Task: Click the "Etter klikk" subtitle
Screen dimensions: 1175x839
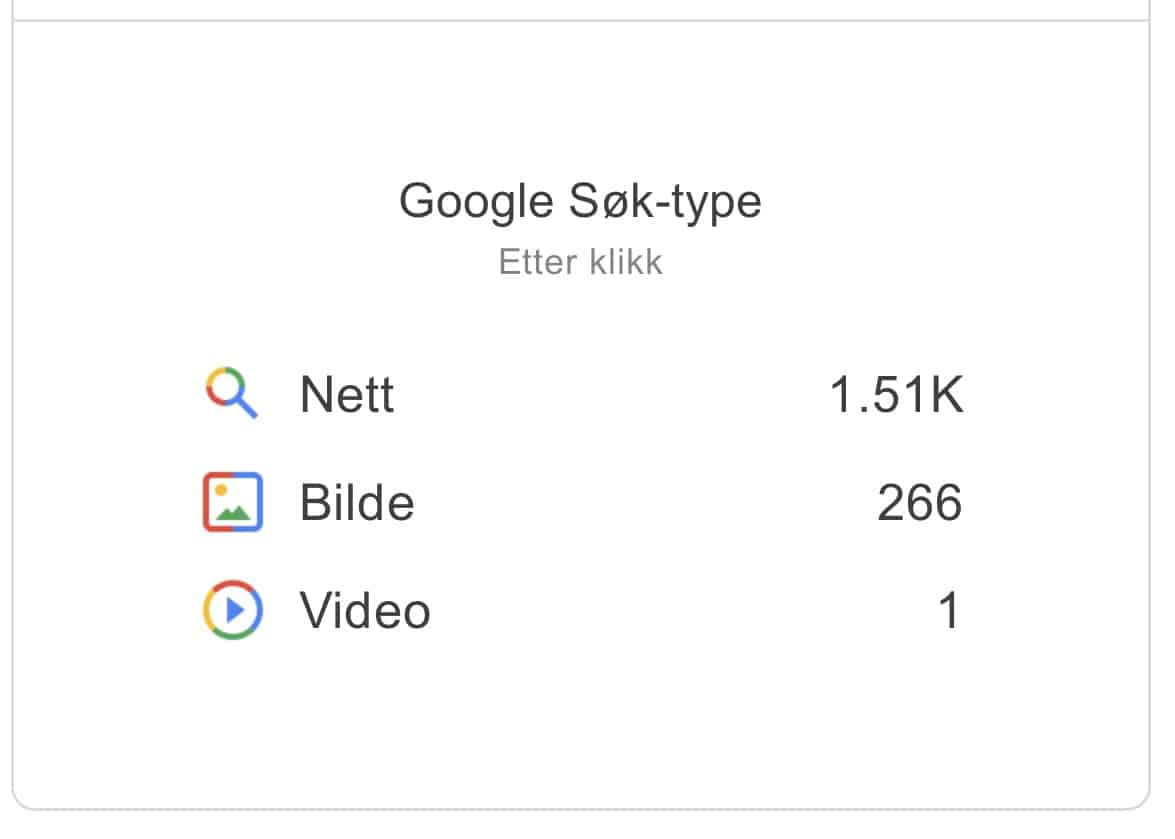Action: click(x=580, y=262)
